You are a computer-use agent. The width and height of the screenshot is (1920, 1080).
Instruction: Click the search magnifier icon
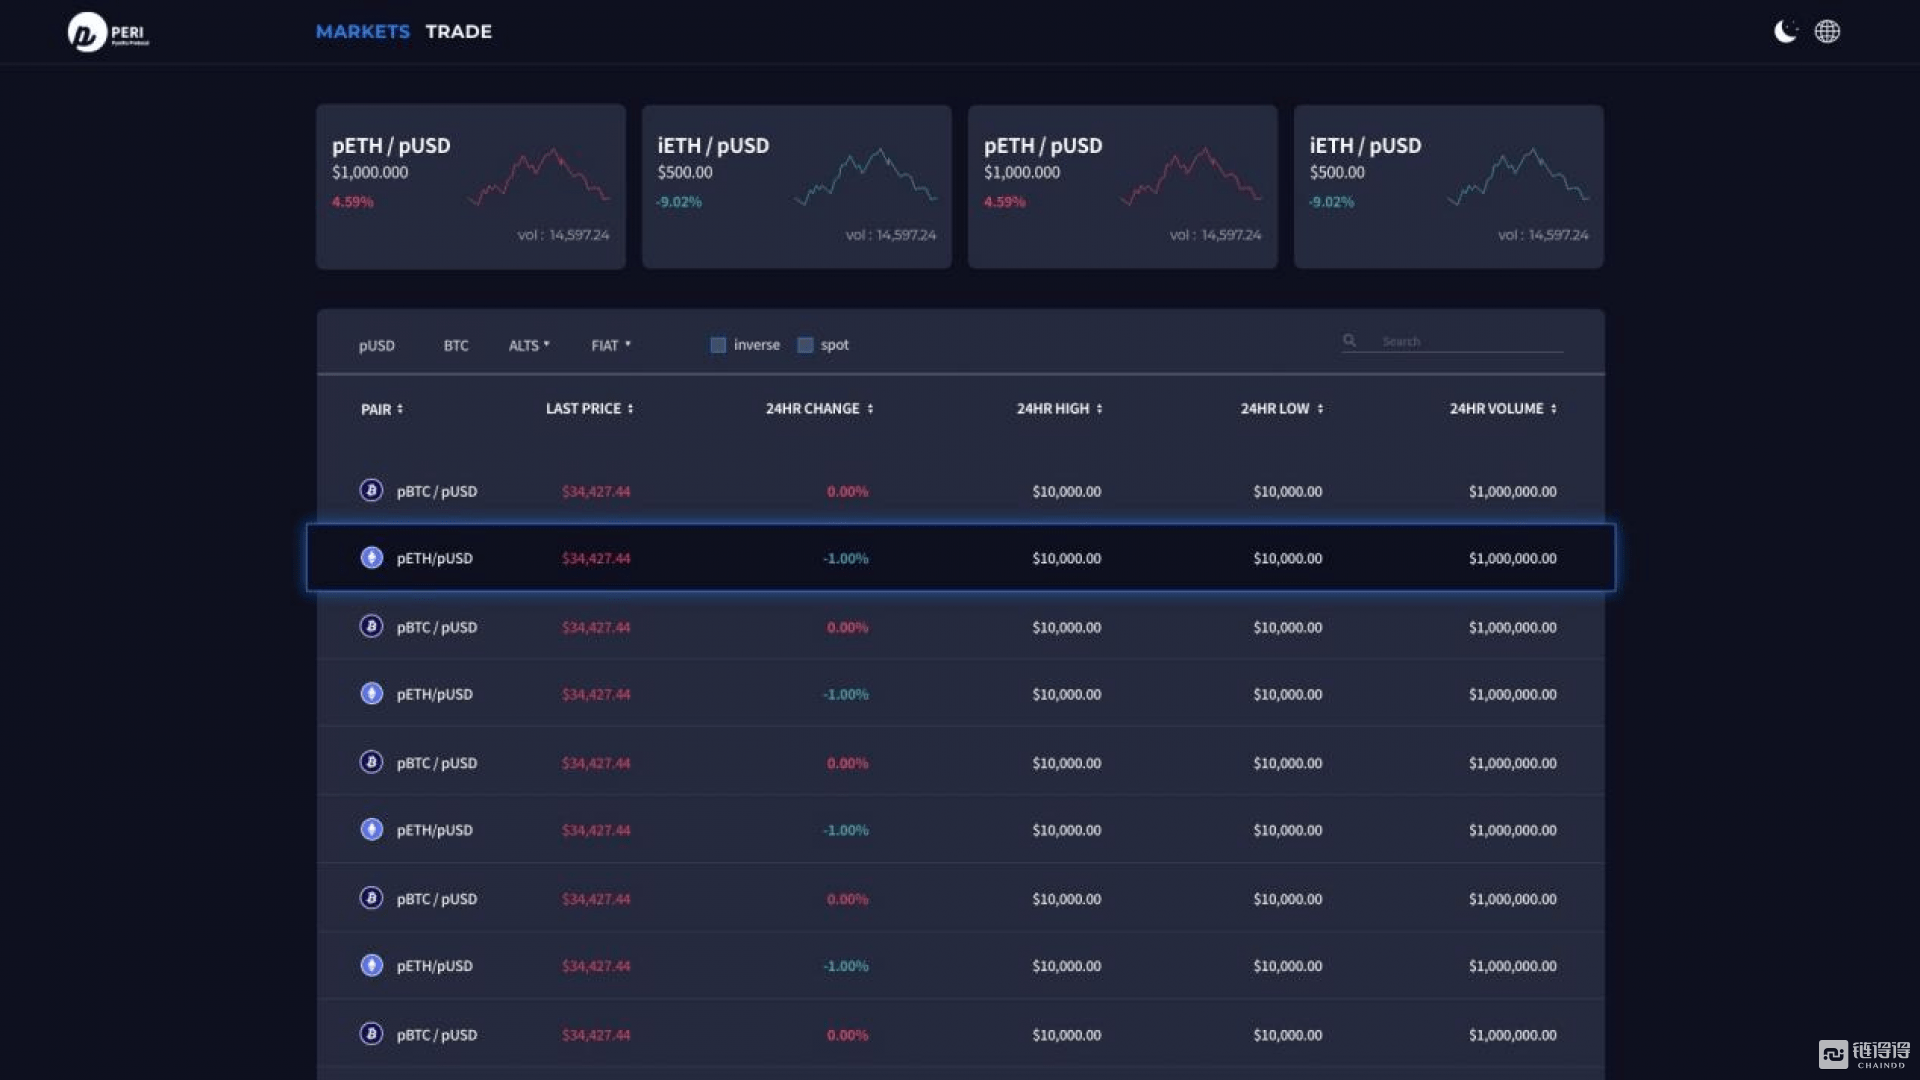pos(1349,340)
